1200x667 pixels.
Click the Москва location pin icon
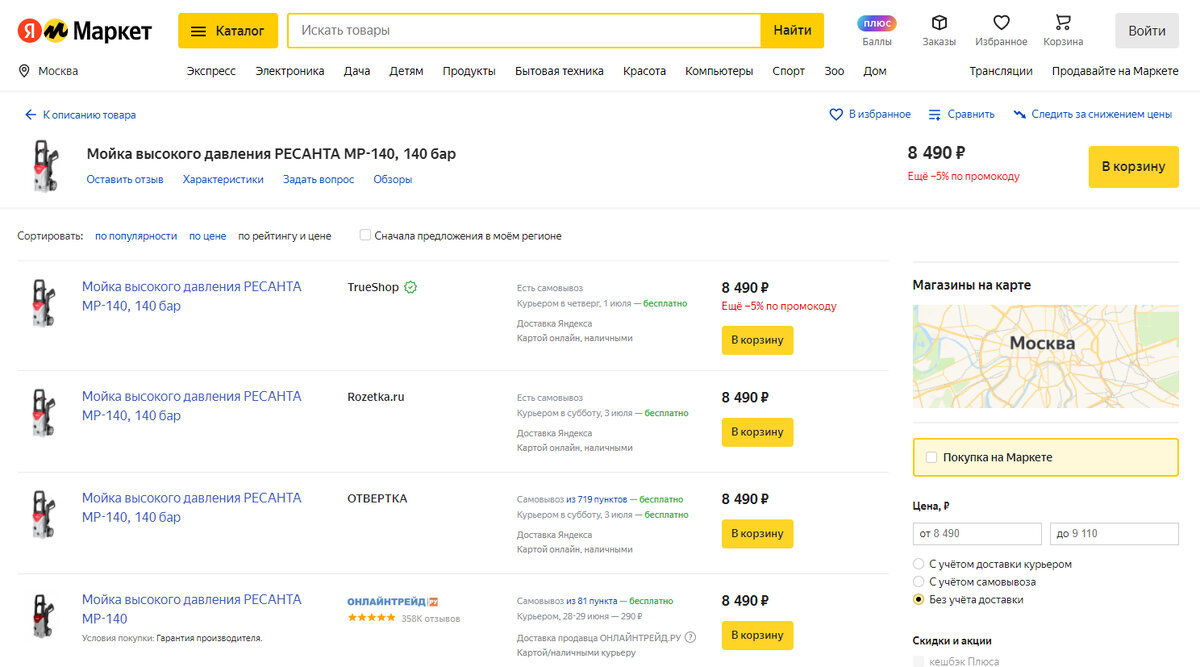click(24, 71)
